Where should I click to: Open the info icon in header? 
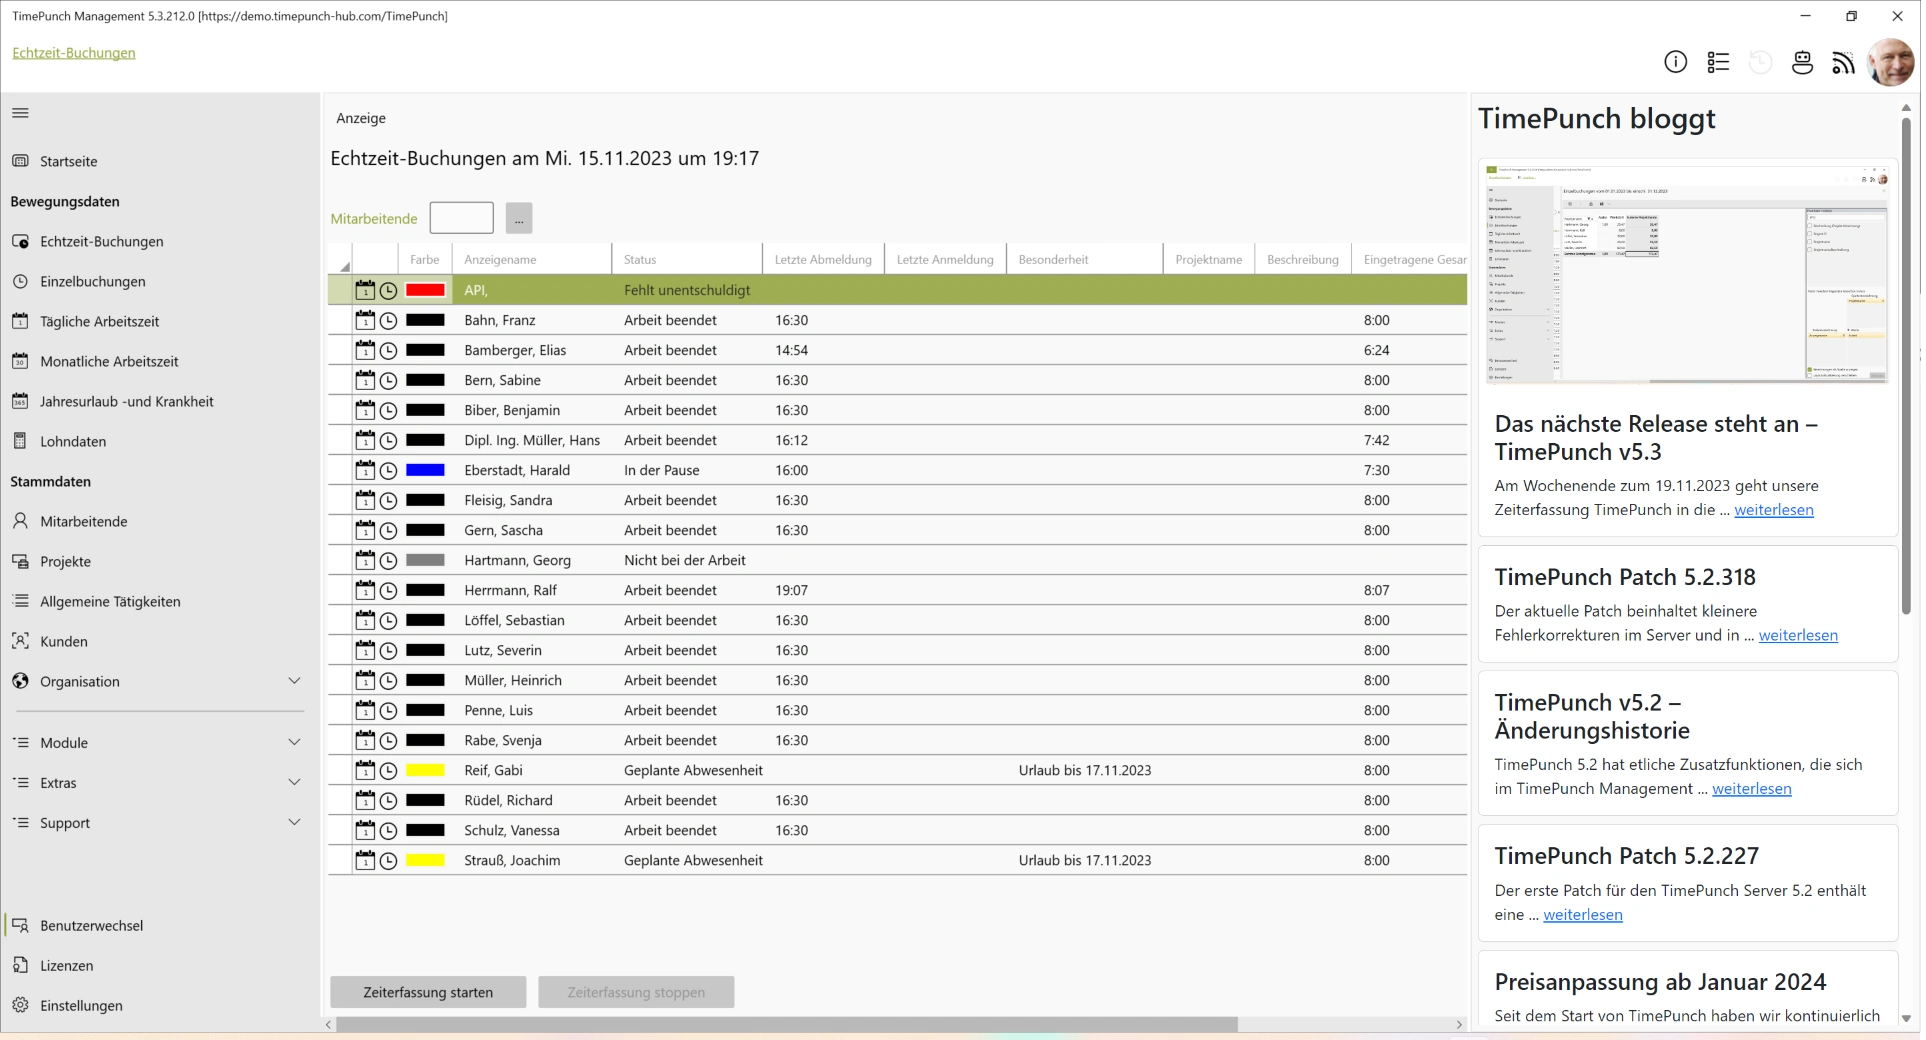tap(1675, 62)
